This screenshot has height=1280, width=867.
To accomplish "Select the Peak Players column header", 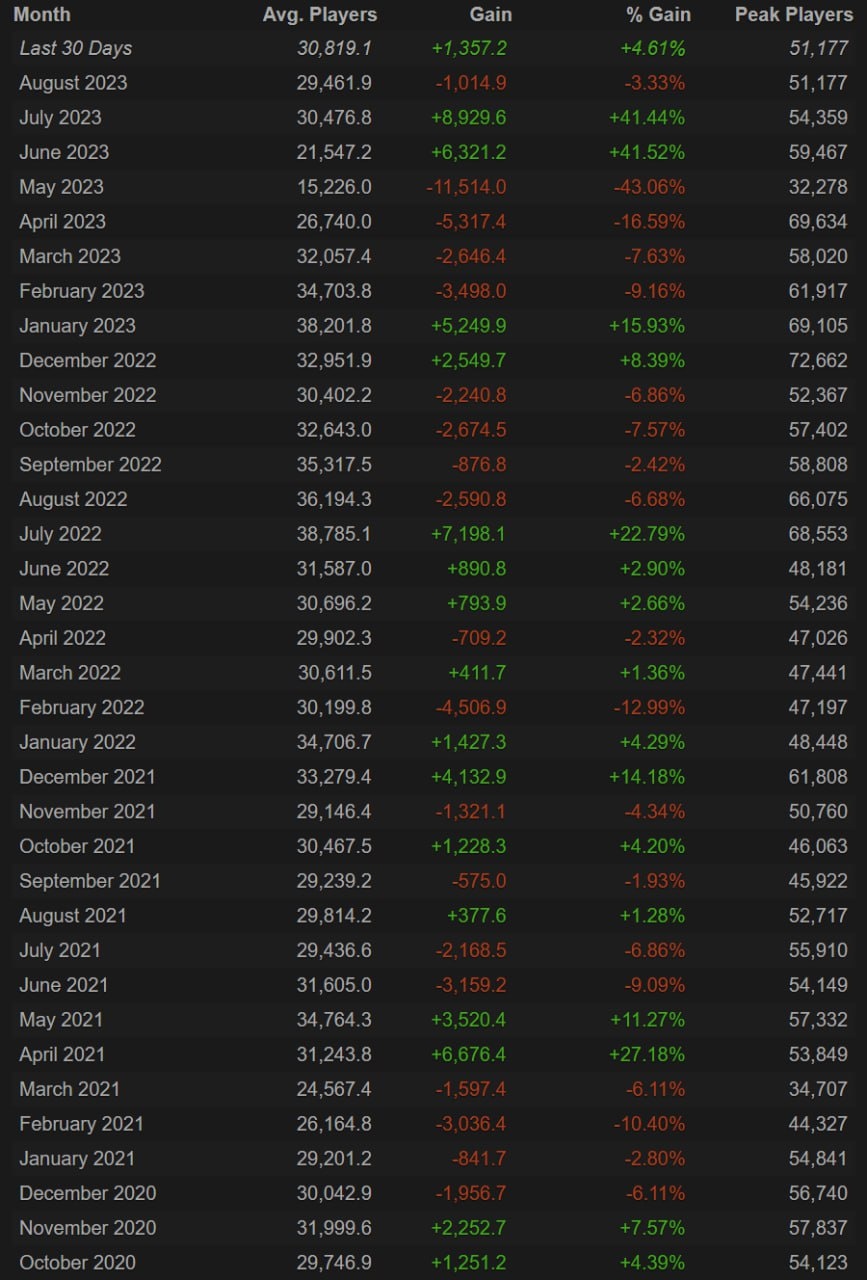I will point(791,14).
